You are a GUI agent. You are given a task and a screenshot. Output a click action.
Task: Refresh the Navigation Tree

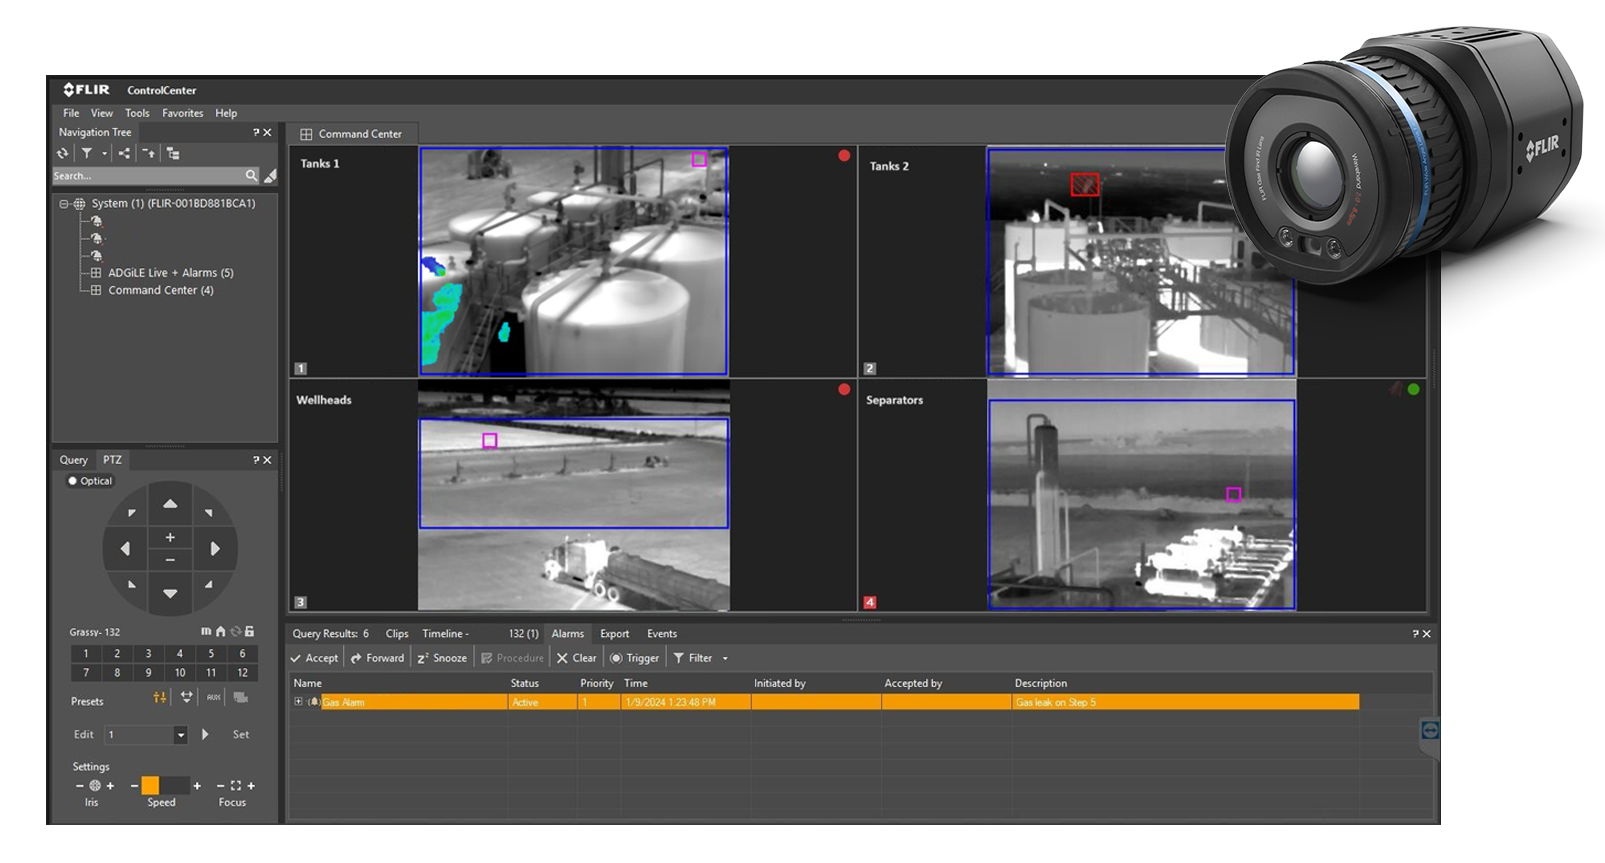click(x=63, y=153)
